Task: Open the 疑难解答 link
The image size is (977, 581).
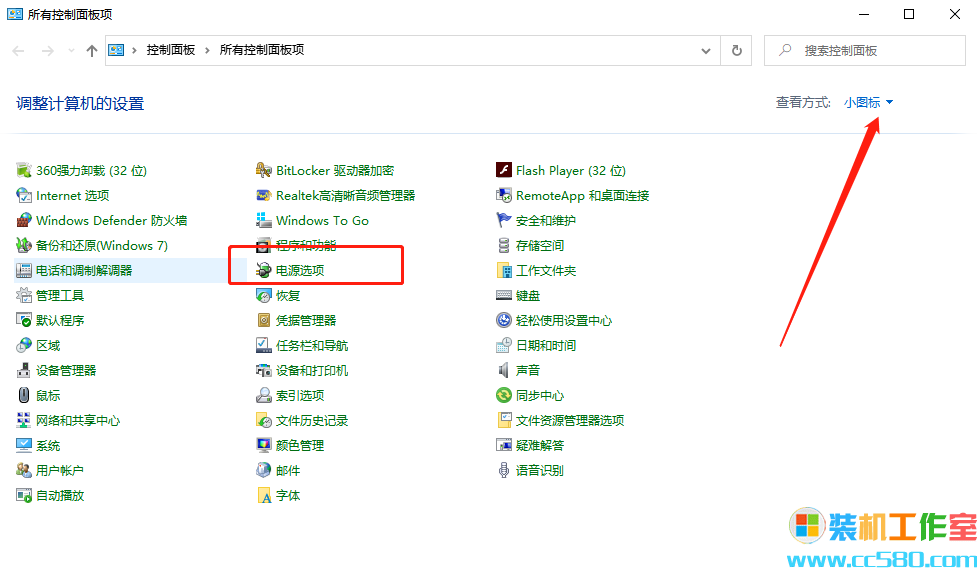Action: 540,445
